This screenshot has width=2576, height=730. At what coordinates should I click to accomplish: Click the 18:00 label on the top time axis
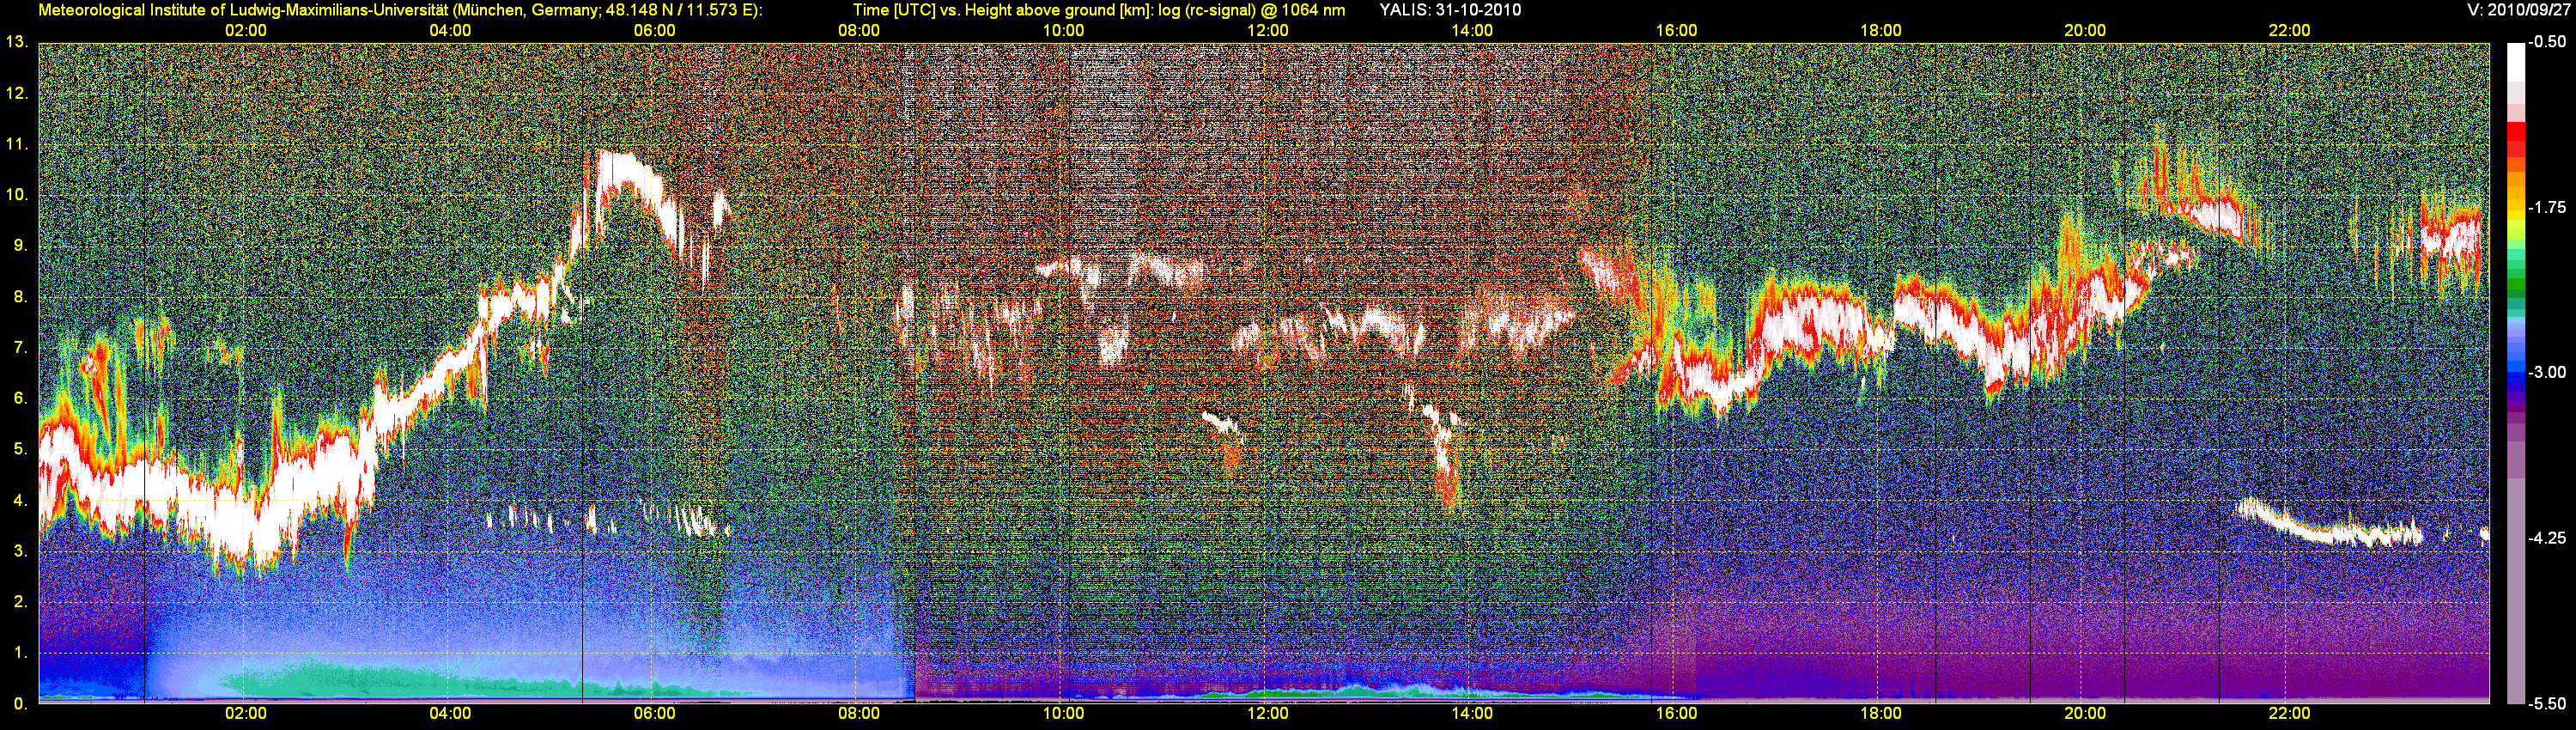point(1881,31)
